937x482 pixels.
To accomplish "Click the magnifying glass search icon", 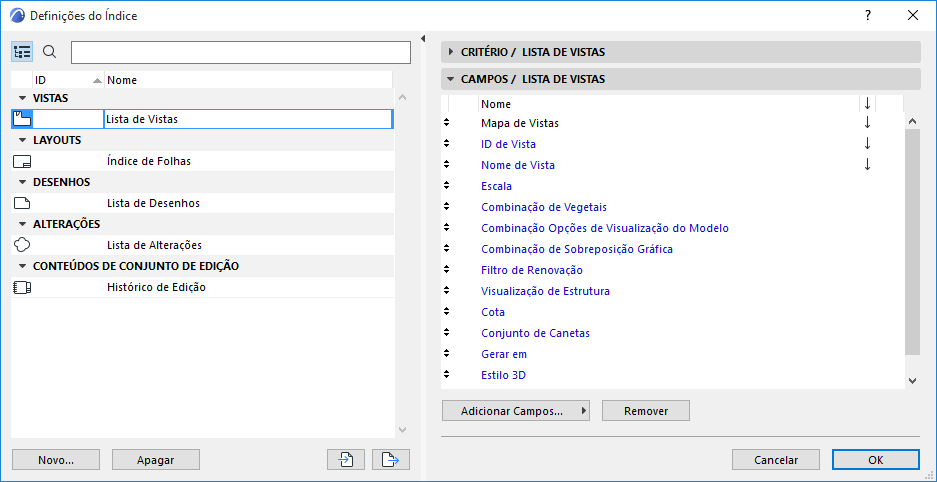I will pos(50,52).
